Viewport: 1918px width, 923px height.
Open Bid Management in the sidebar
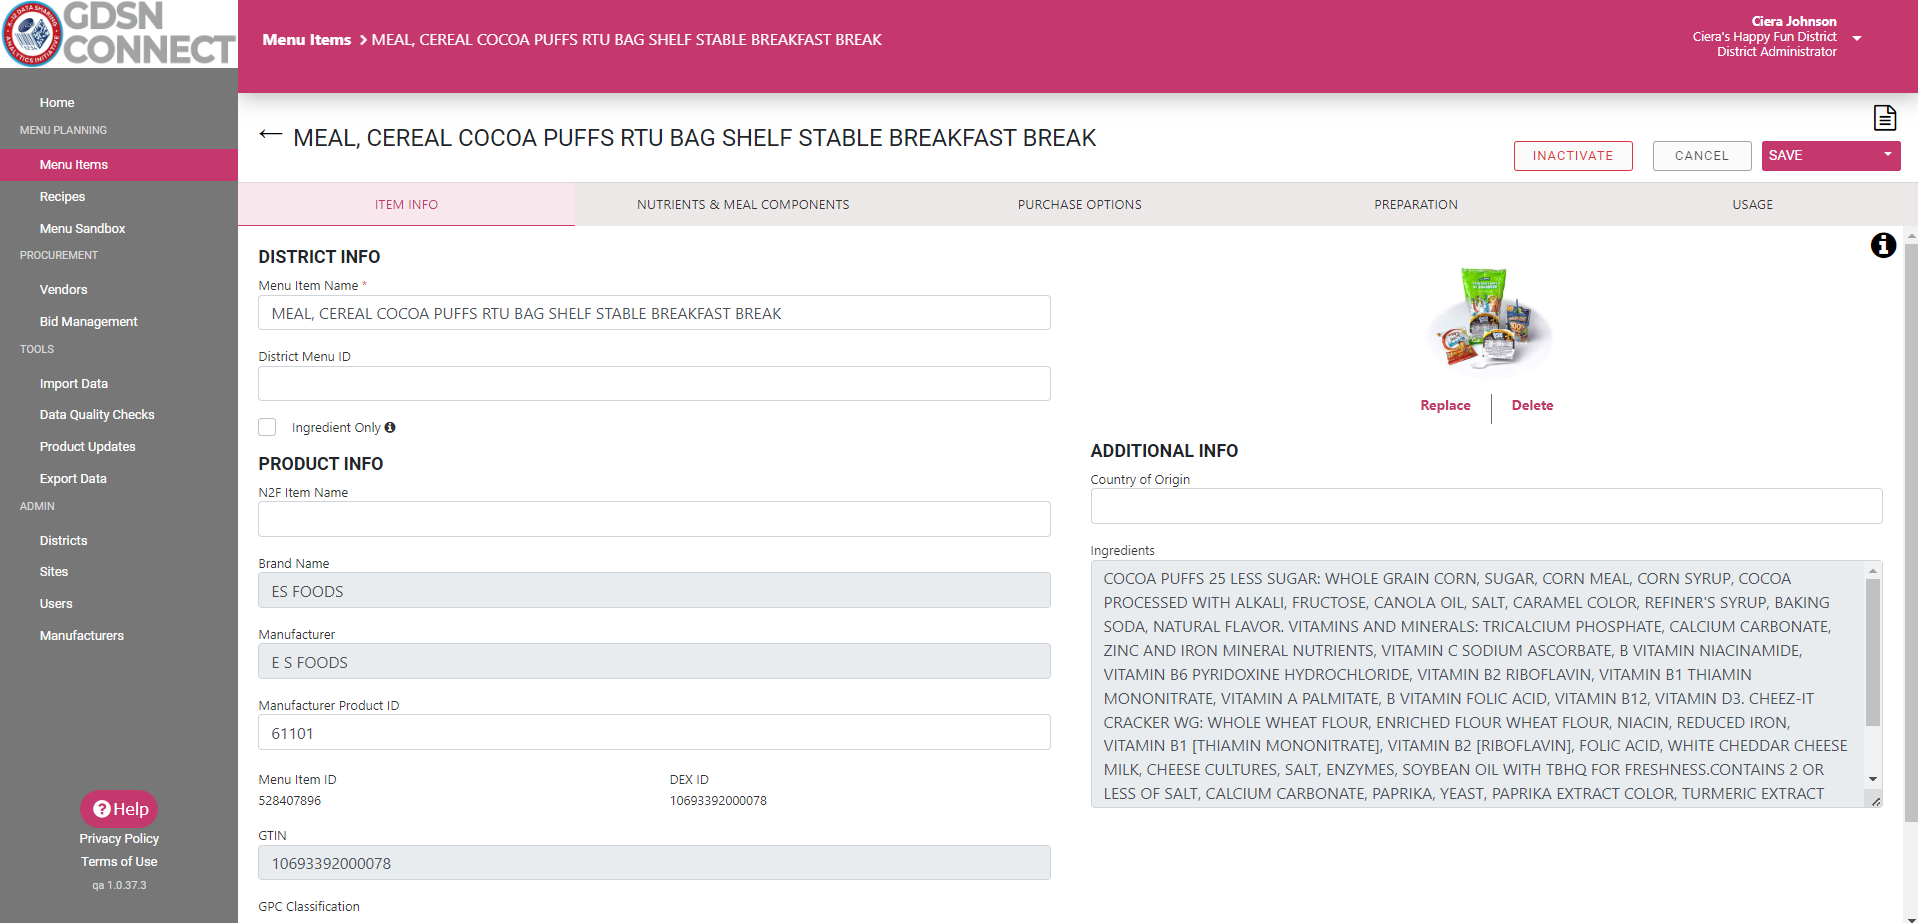[88, 322]
